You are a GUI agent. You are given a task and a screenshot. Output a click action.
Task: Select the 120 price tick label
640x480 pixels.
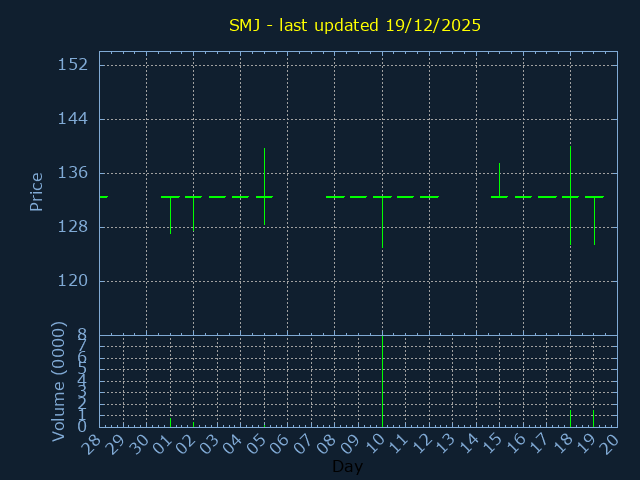(73, 281)
